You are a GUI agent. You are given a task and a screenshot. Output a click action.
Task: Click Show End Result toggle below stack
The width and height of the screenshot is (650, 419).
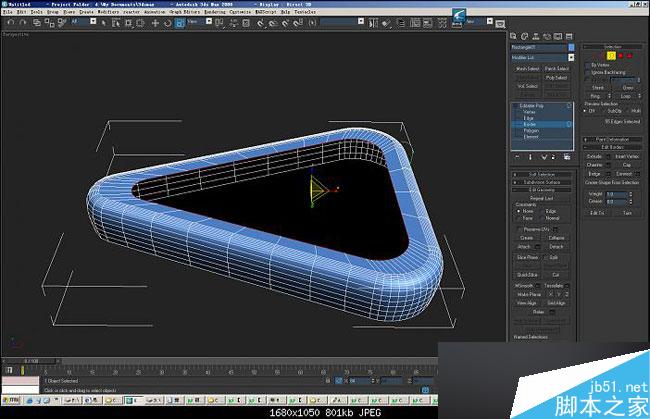coord(530,157)
